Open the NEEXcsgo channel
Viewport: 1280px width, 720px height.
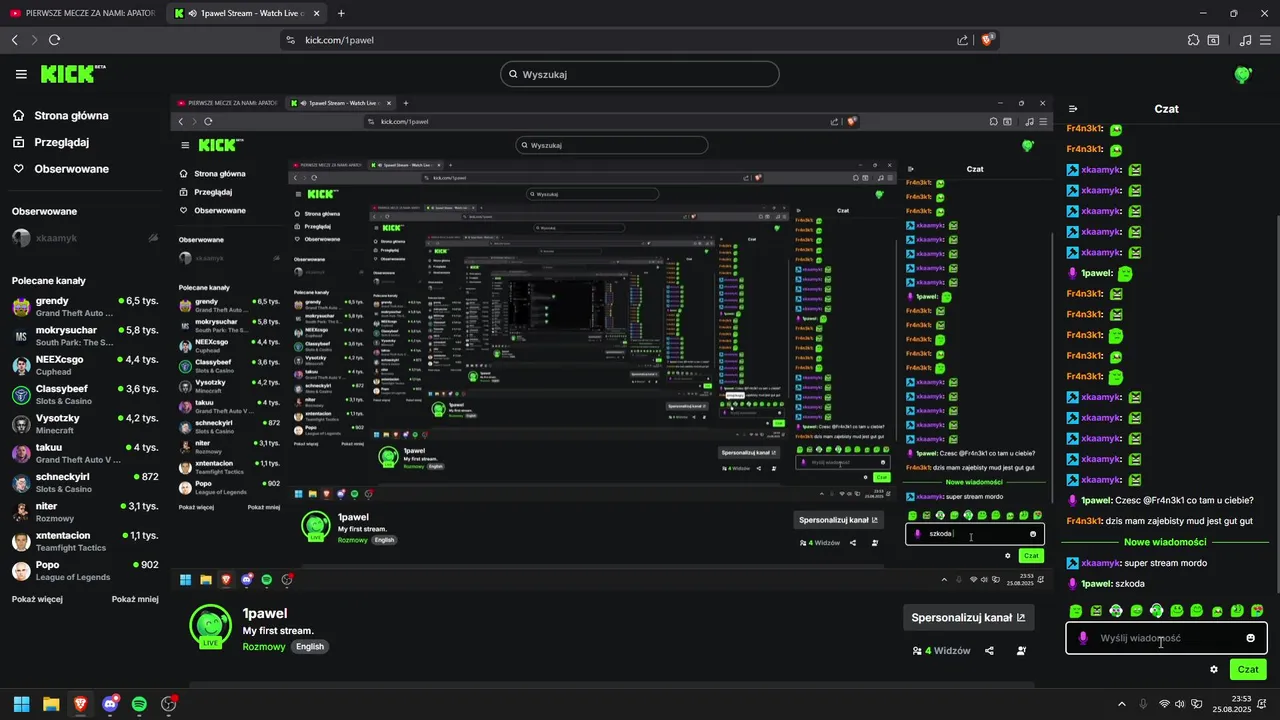tap(85, 365)
